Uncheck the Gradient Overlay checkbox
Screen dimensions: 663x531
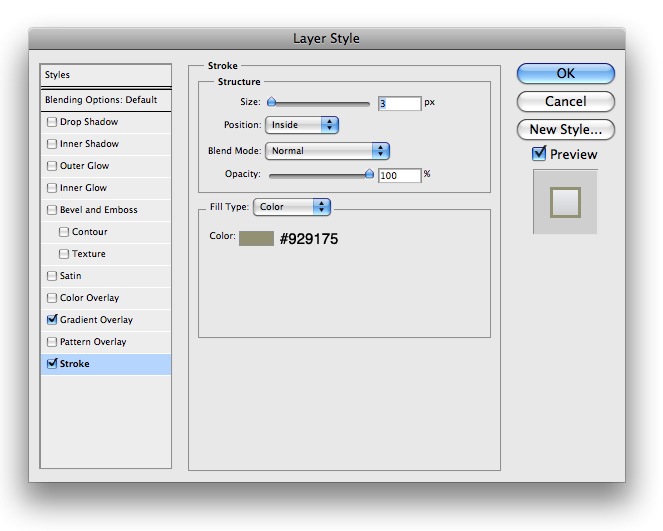52,320
